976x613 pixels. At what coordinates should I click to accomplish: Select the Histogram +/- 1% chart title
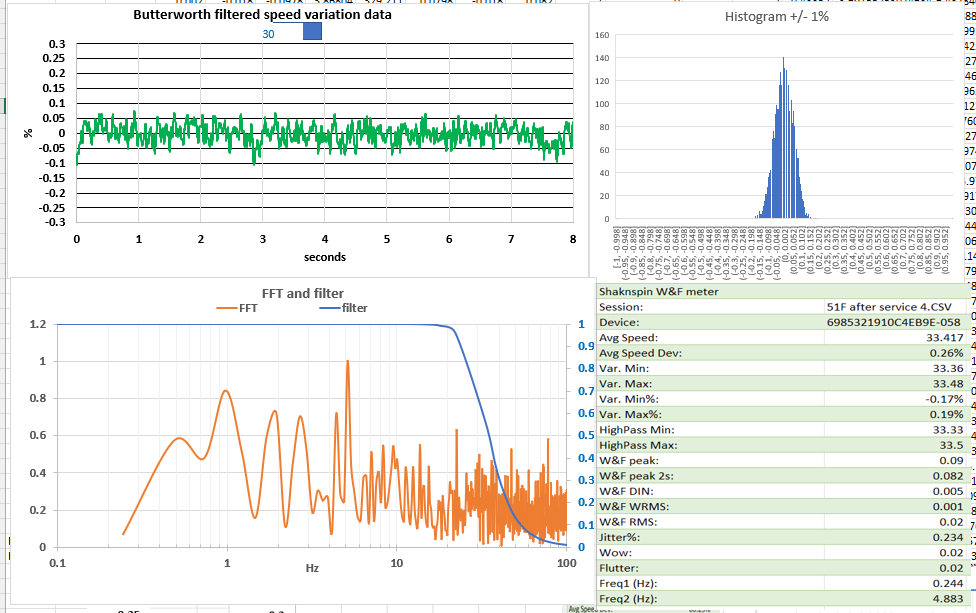[x=776, y=16]
